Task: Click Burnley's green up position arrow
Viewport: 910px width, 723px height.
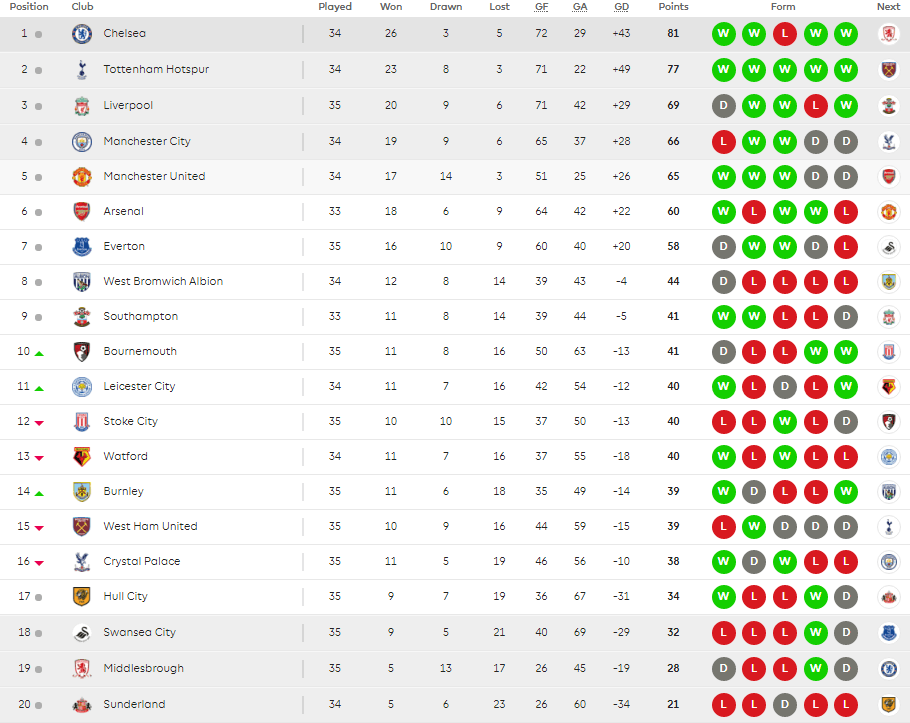Action: click(x=39, y=493)
